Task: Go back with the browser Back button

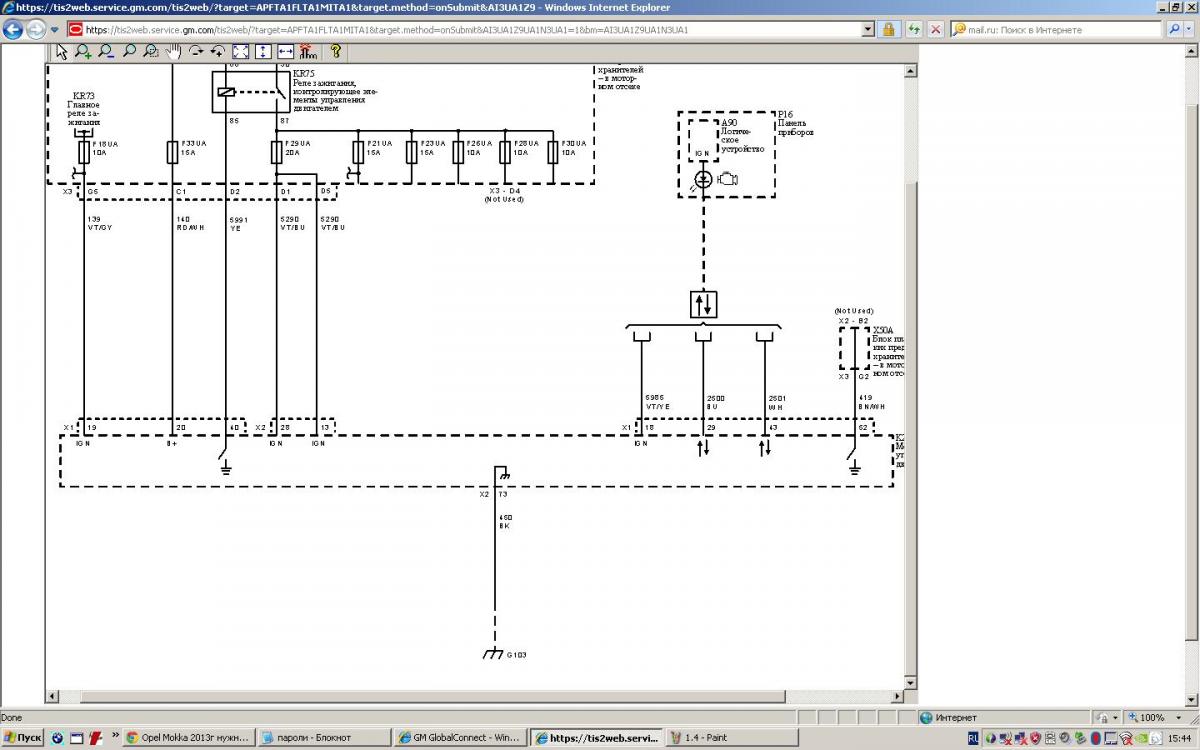Action: point(13,29)
